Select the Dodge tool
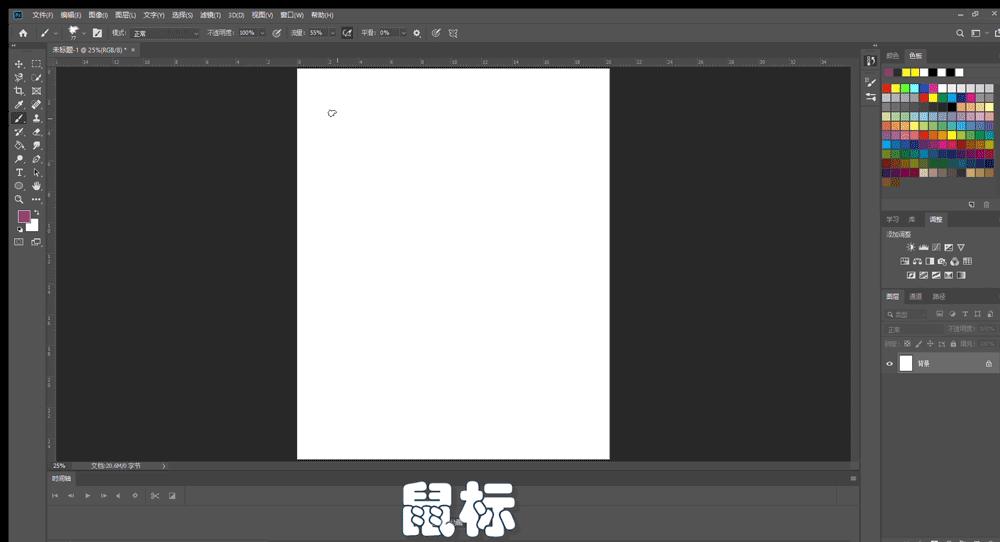1000x542 pixels. (19, 159)
